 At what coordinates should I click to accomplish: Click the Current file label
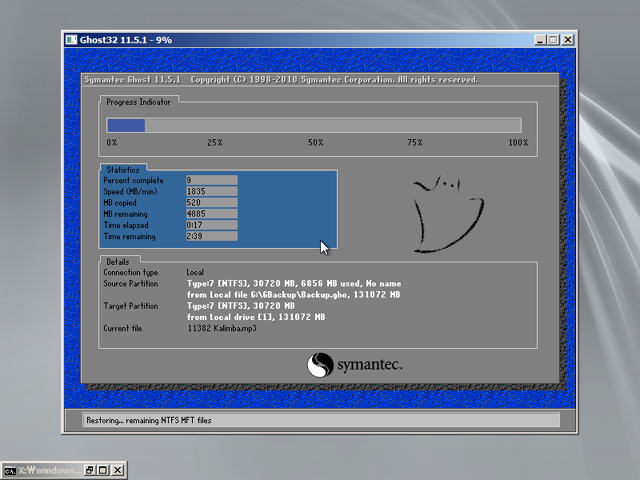[x=122, y=329]
